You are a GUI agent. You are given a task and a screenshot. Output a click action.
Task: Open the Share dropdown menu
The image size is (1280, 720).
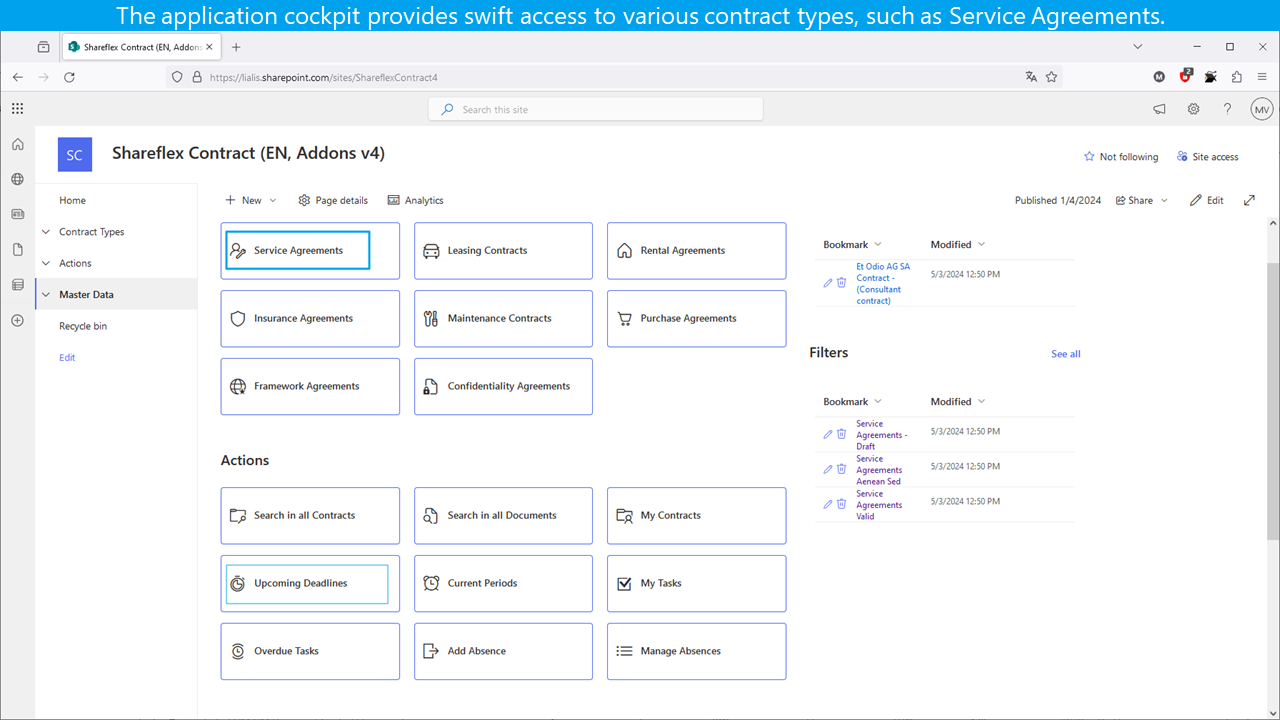[1142, 200]
